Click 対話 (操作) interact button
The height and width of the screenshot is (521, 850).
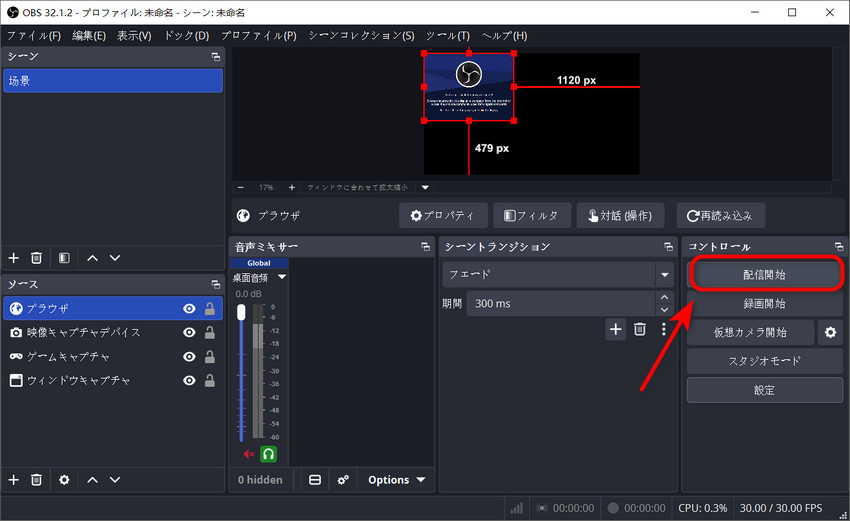point(620,216)
